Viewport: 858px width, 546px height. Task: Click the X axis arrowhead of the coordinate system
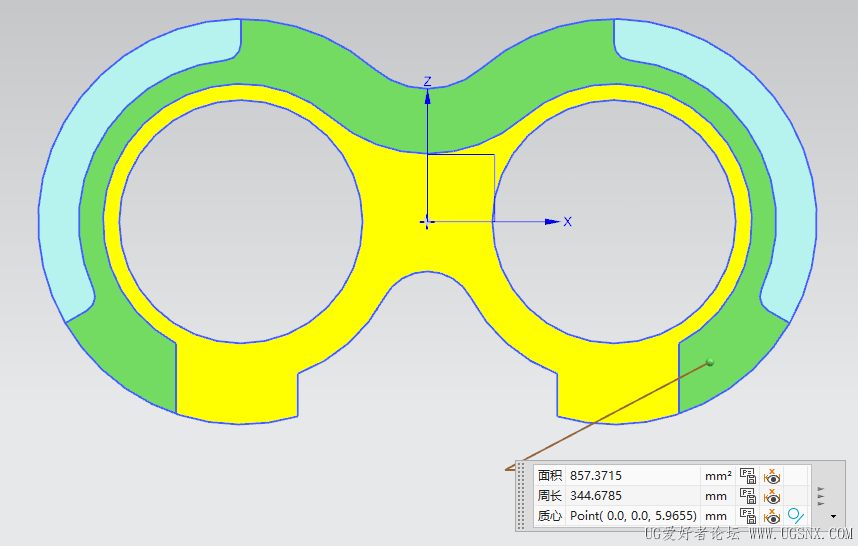[553, 222]
